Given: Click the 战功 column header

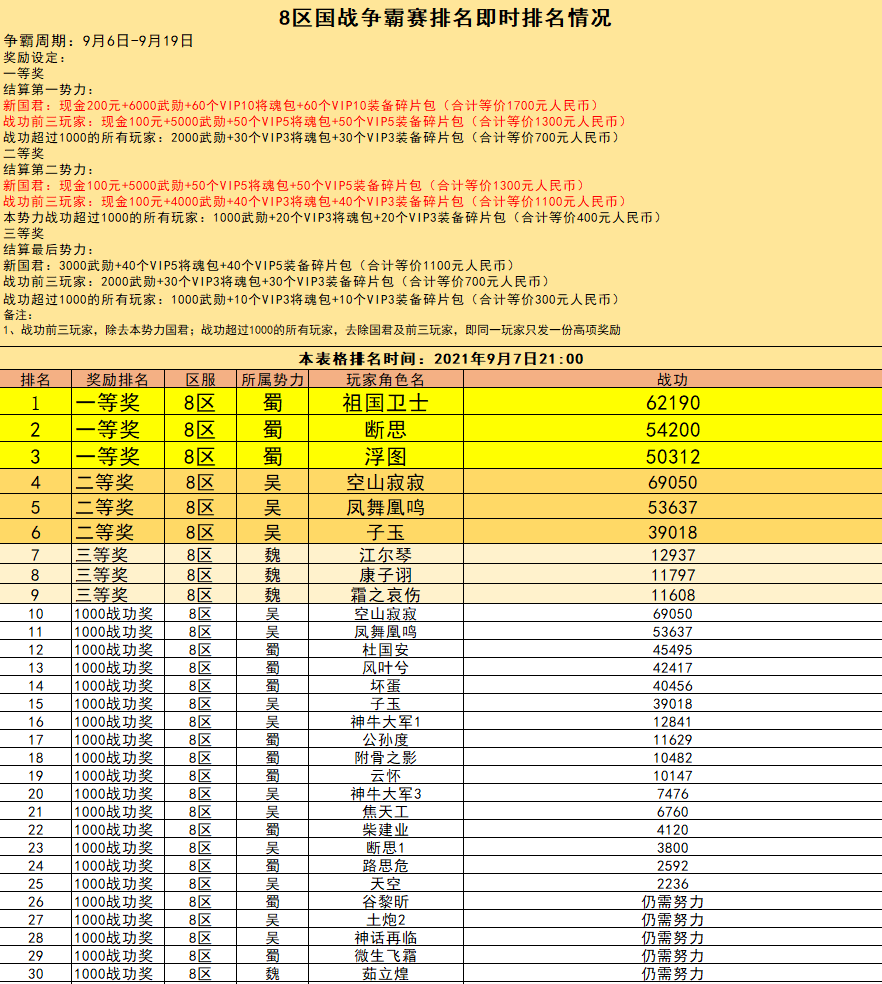Looking at the screenshot, I should click(672, 380).
